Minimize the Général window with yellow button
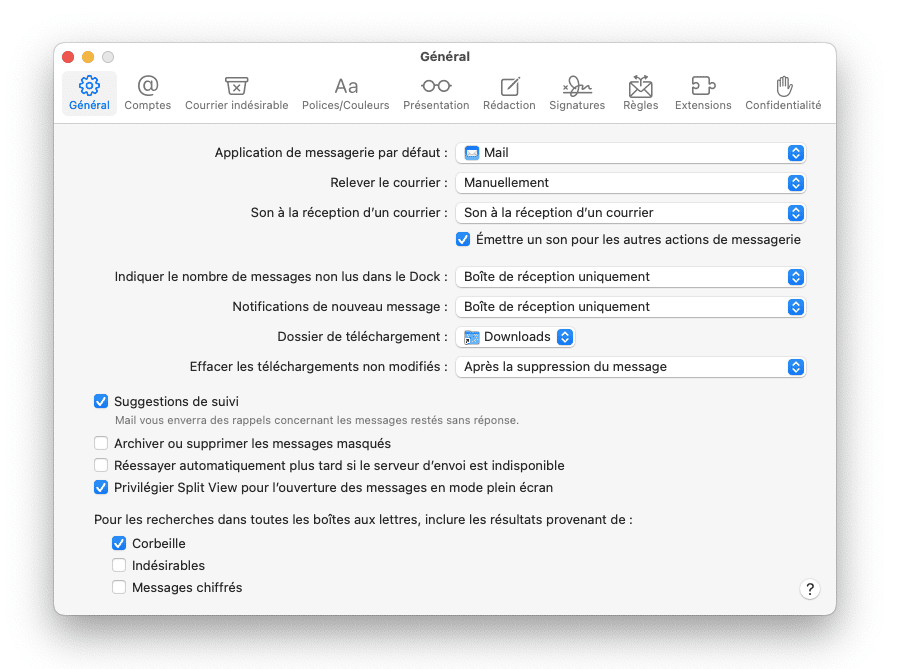The width and height of the screenshot is (901, 669). pyautogui.click(x=88, y=57)
